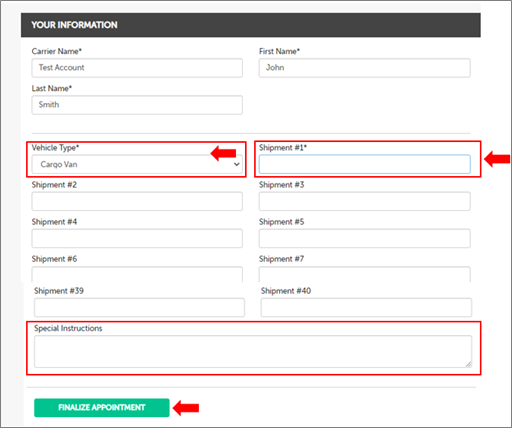
Task: Focus the Shipment #2 text box
Action: 137,201
